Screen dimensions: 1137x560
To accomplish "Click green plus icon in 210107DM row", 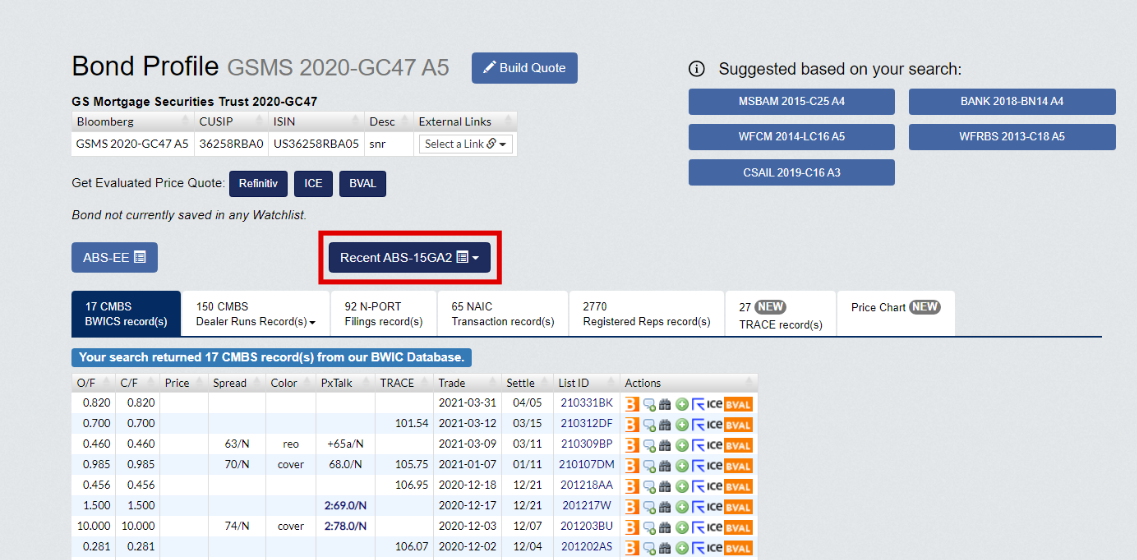I will (x=681, y=465).
